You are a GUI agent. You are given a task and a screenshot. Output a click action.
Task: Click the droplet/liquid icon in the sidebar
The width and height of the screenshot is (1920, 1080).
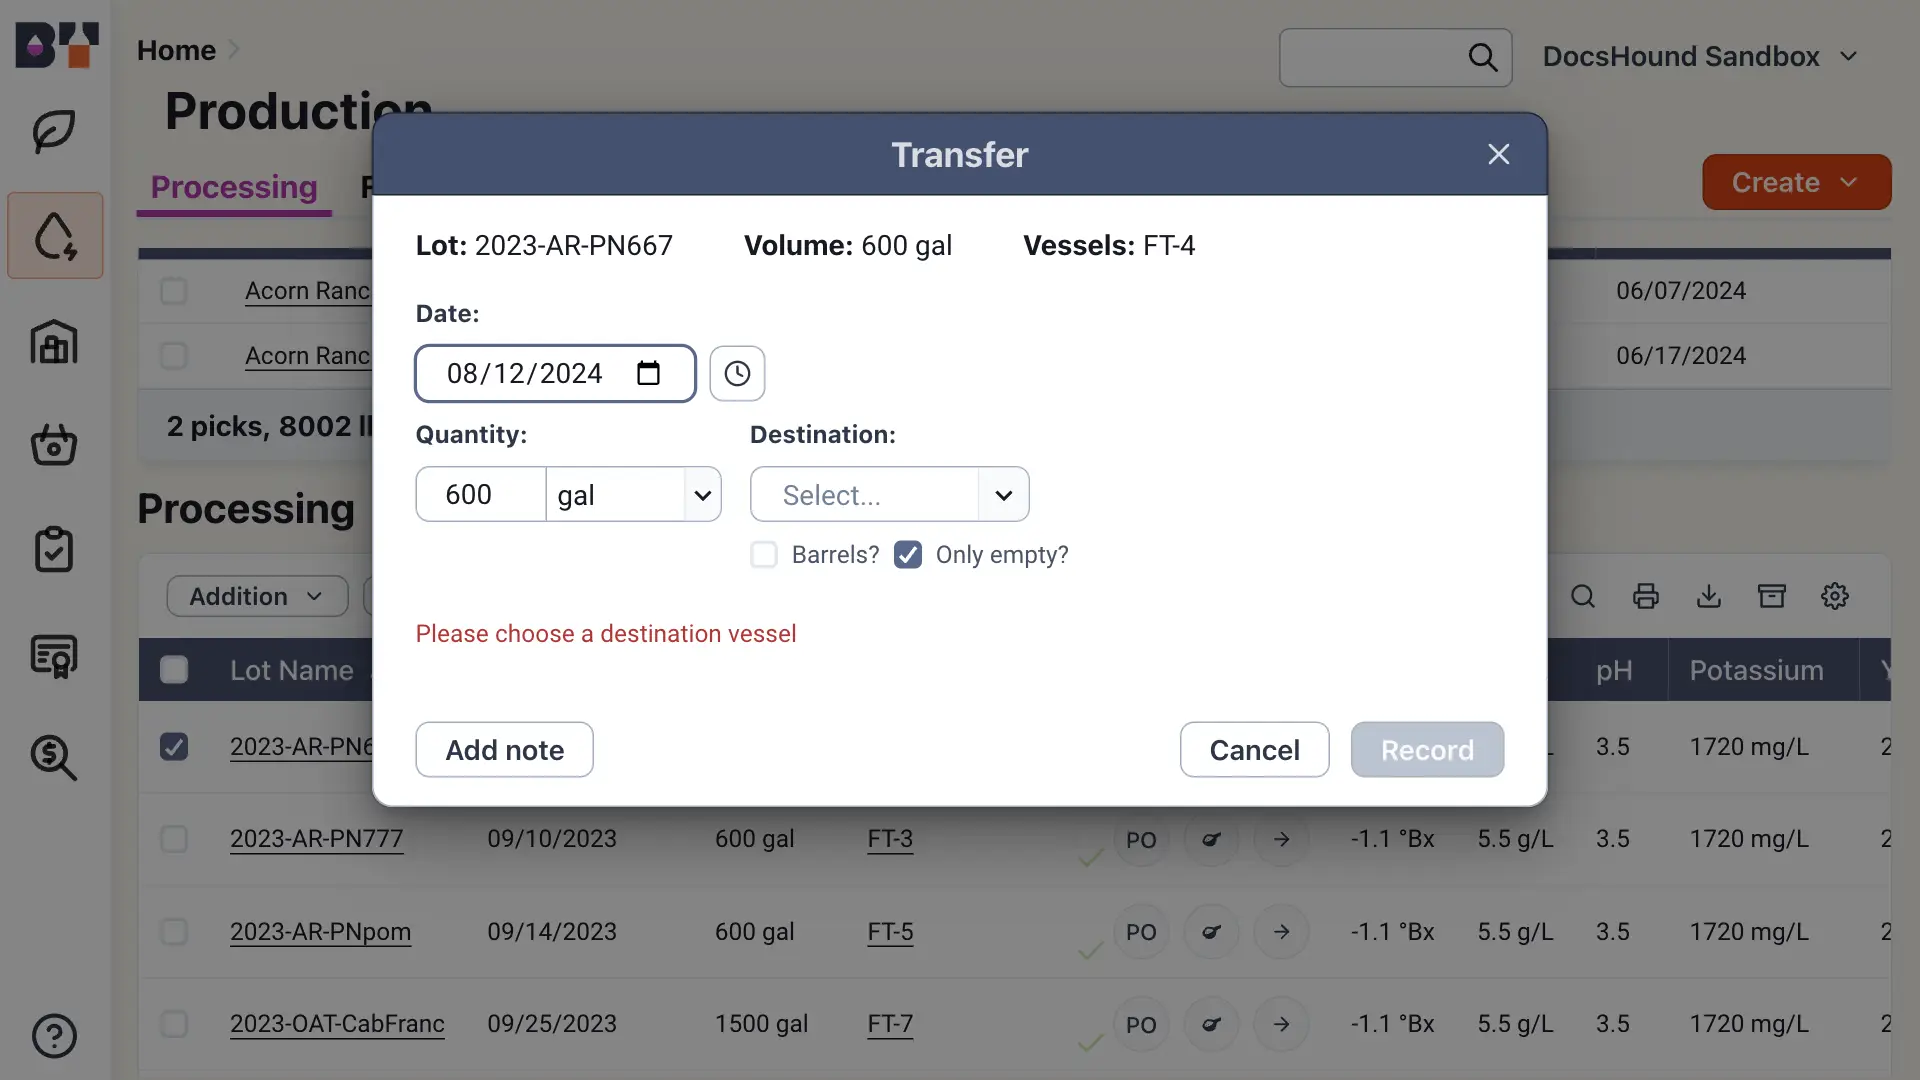point(54,235)
